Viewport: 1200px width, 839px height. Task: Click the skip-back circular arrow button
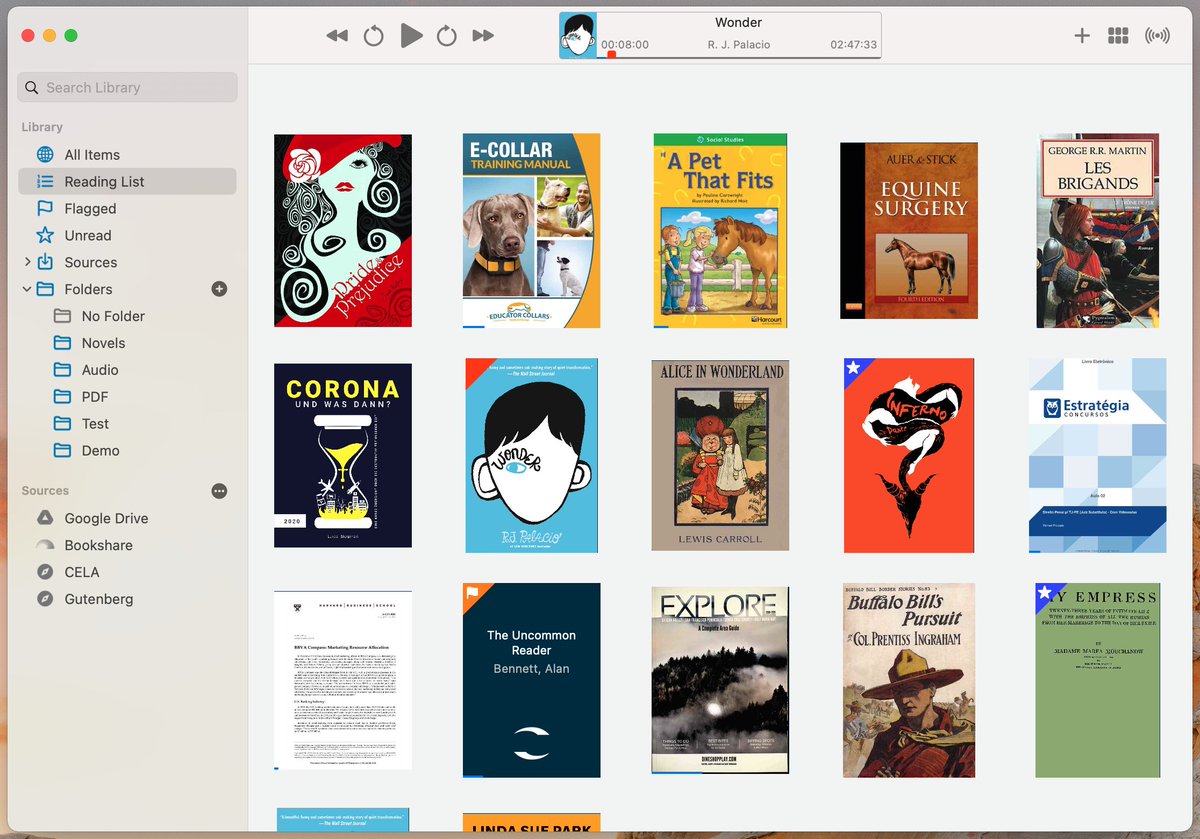coord(373,36)
